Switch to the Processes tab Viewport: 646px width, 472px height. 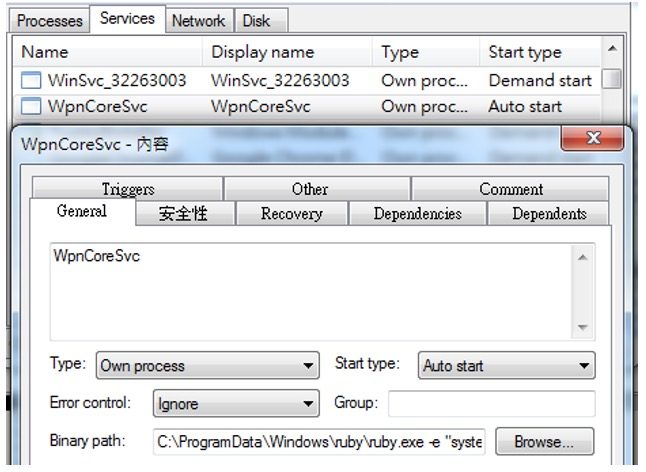[x=49, y=20]
